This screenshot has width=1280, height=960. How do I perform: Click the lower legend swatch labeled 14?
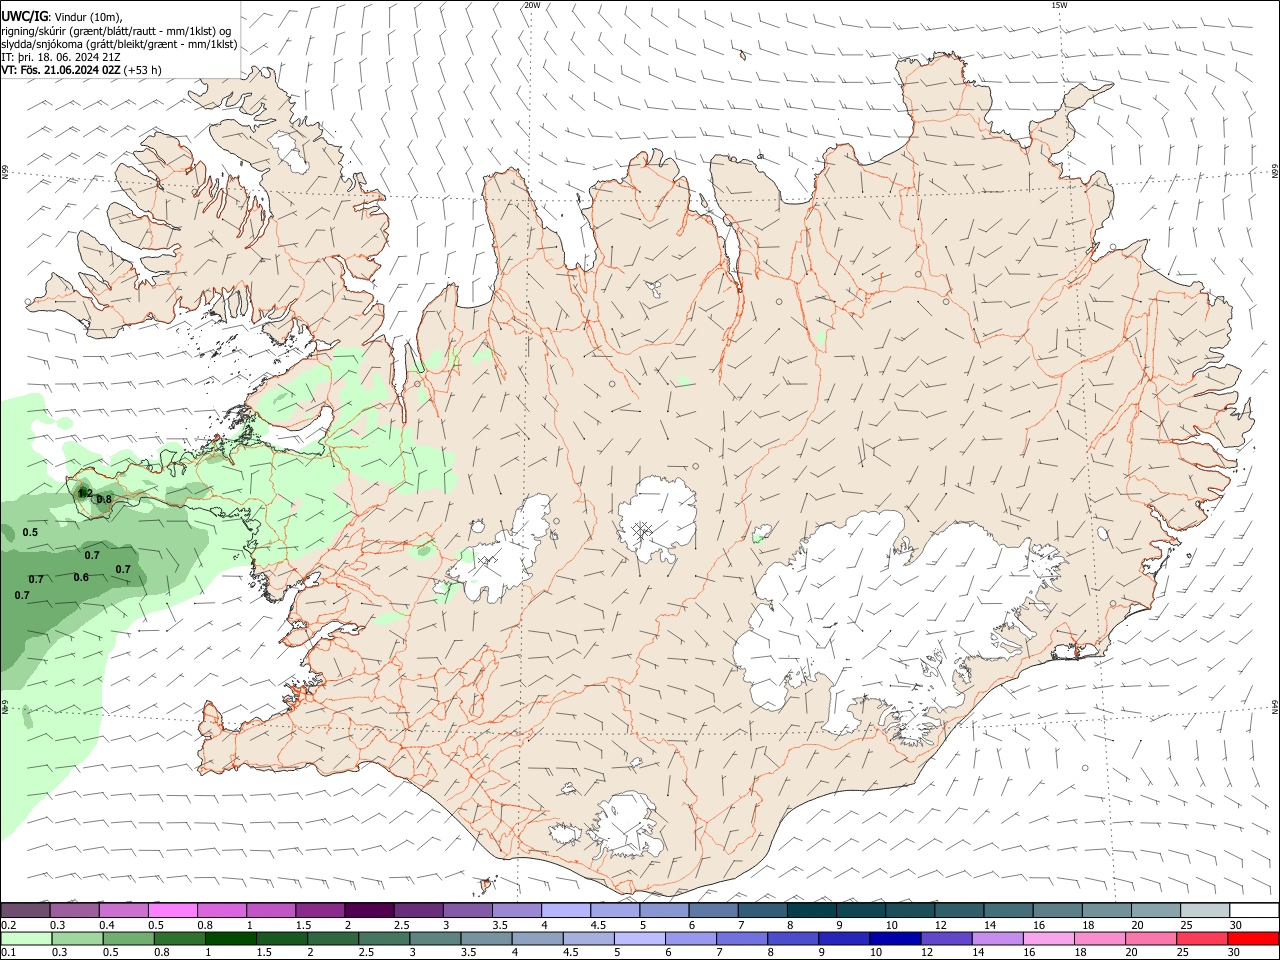pos(999,938)
